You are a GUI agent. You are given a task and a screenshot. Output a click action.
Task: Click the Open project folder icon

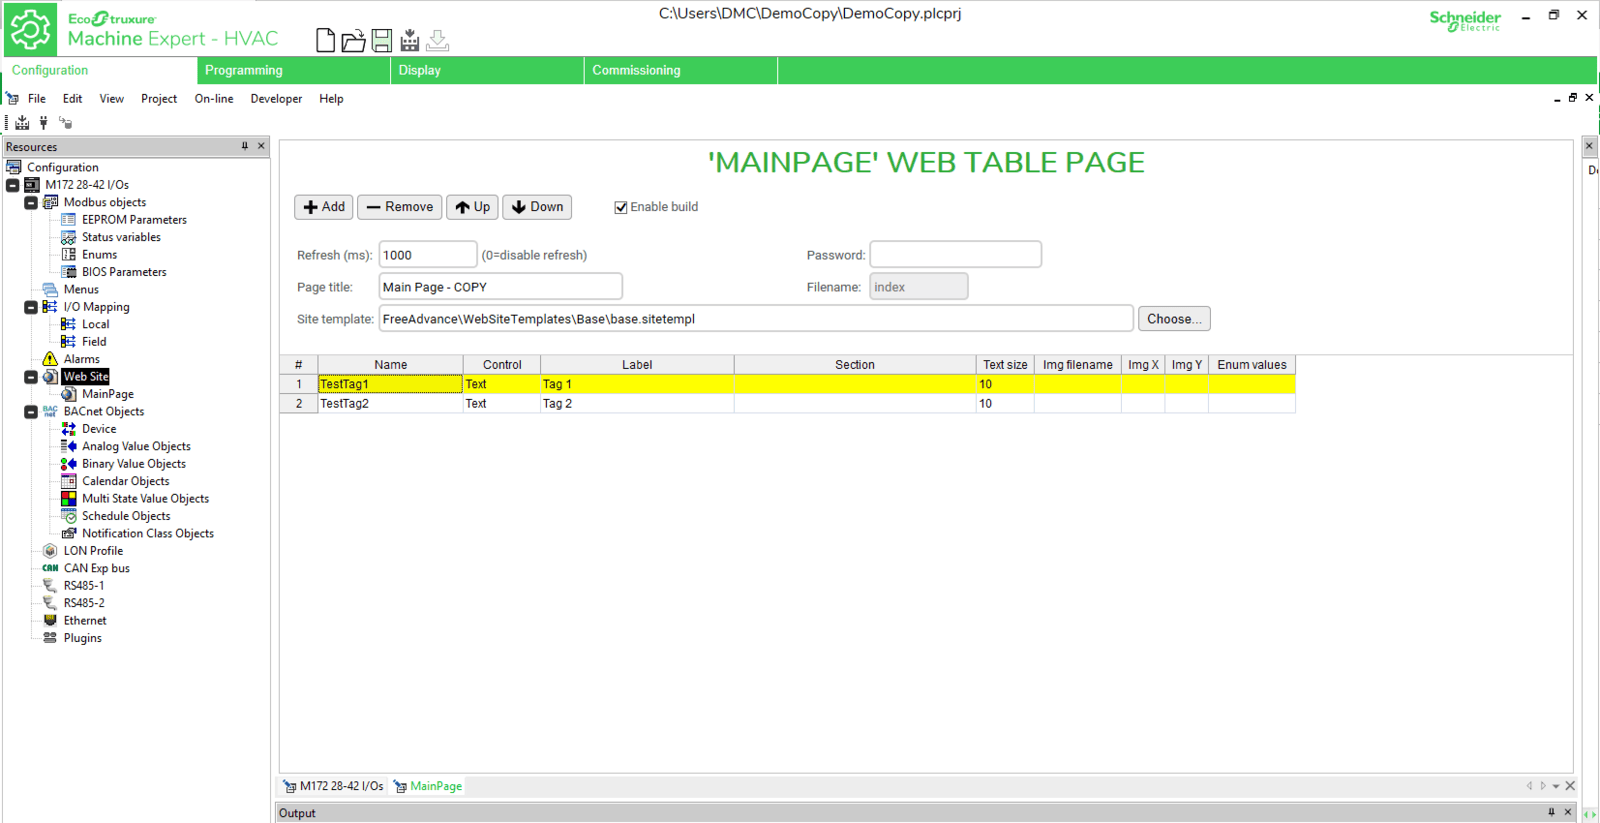point(353,40)
